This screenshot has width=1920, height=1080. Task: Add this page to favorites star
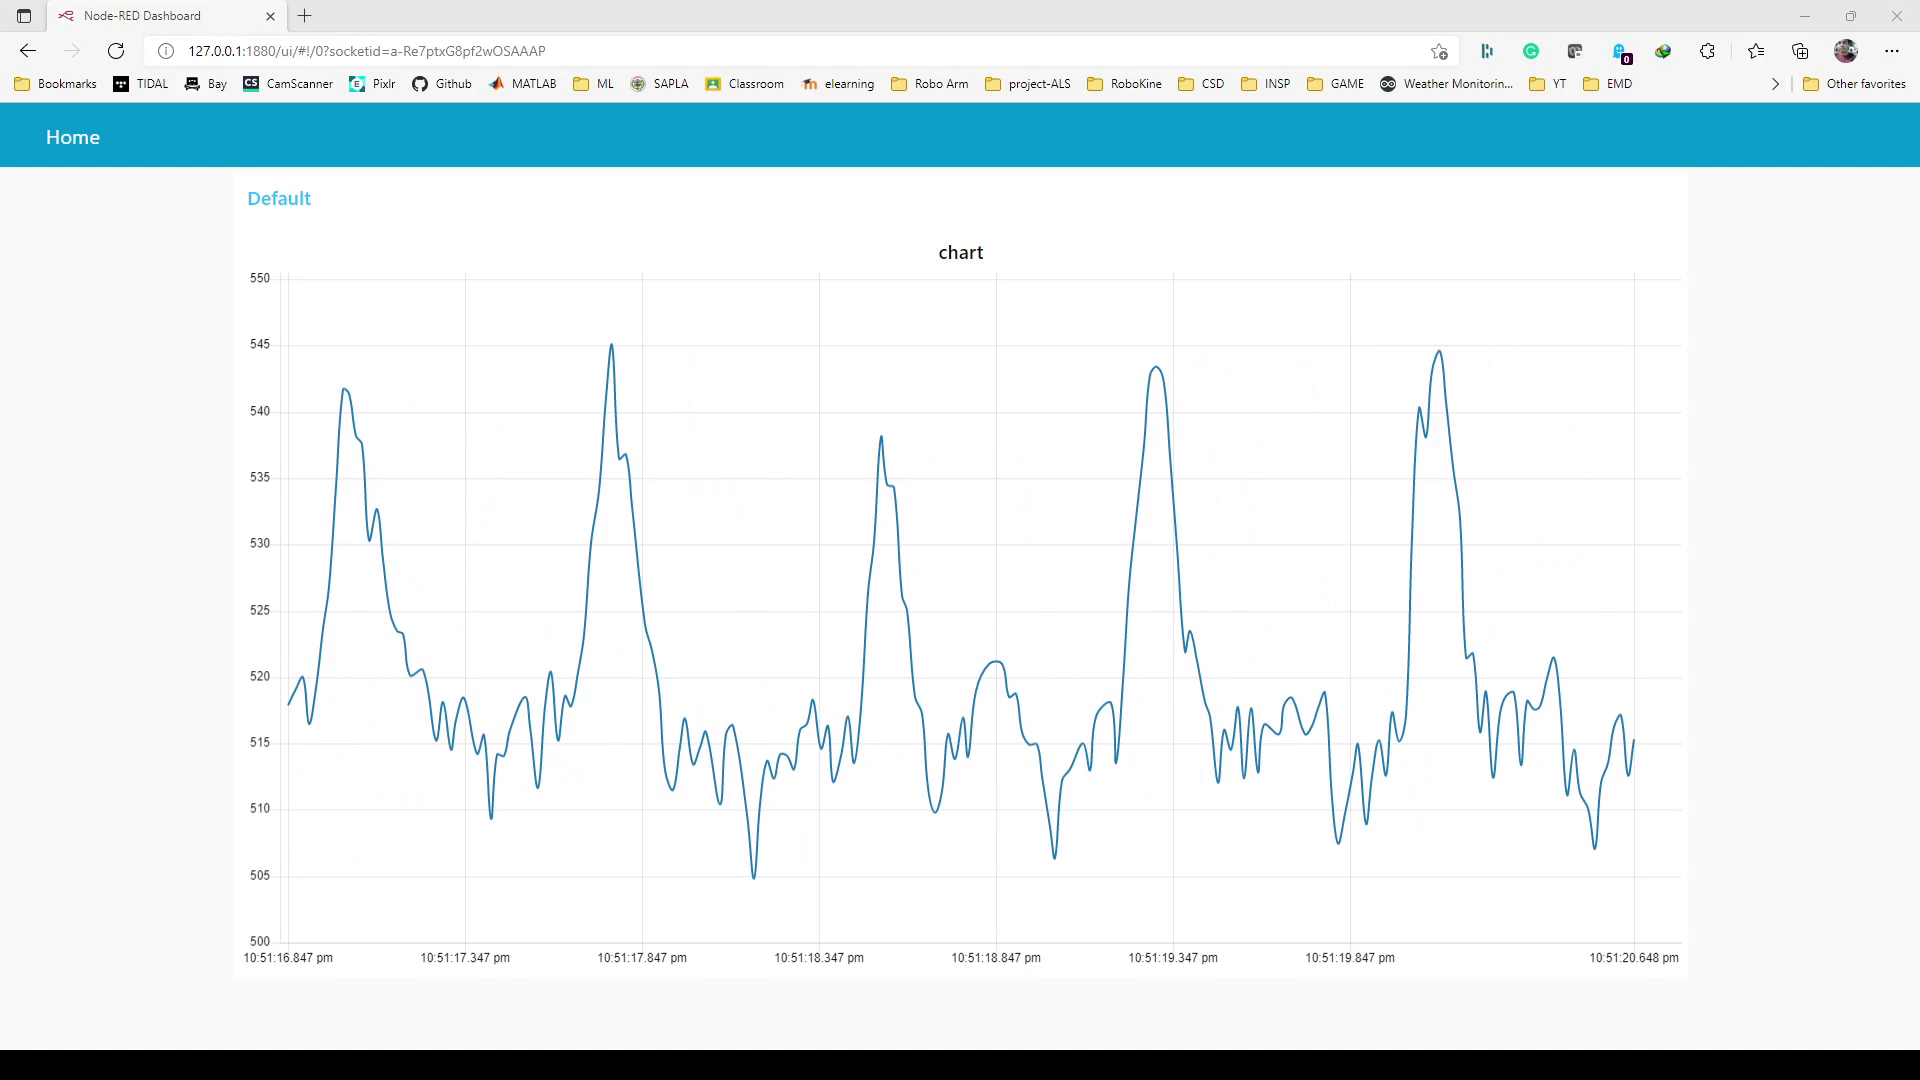pos(1439,51)
